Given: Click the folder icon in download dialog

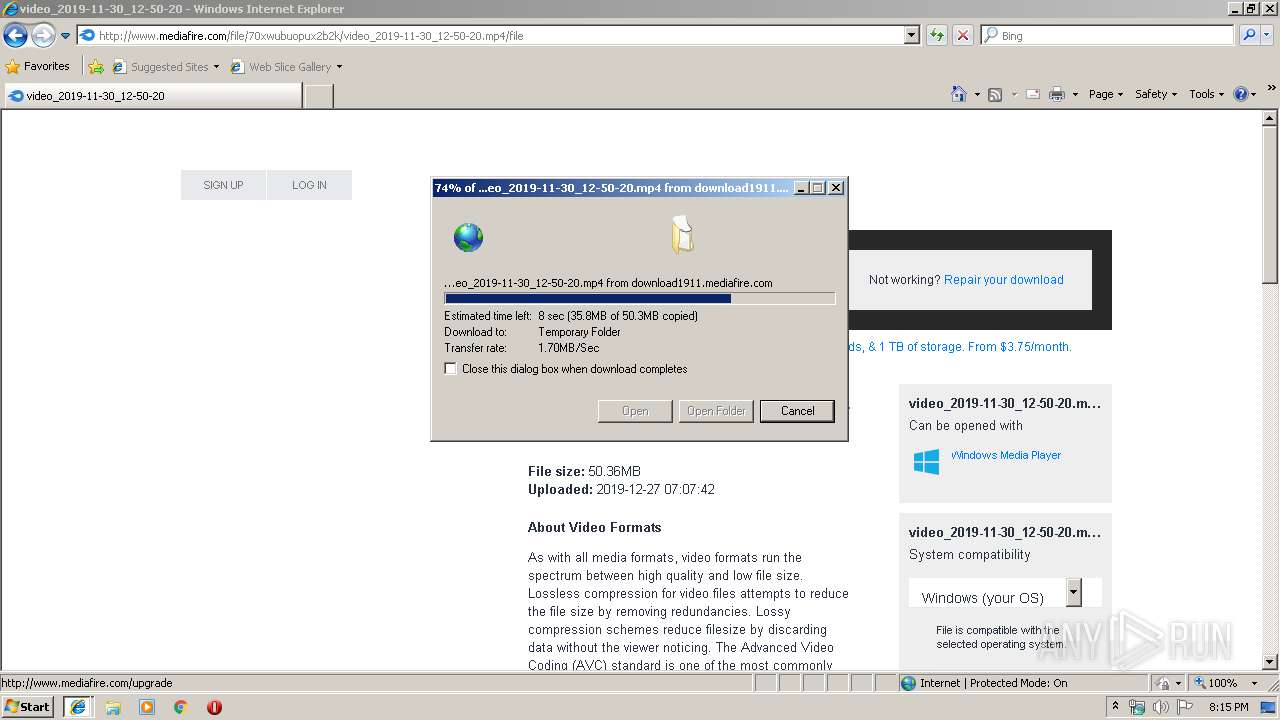Looking at the screenshot, I should pyautogui.click(x=682, y=235).
